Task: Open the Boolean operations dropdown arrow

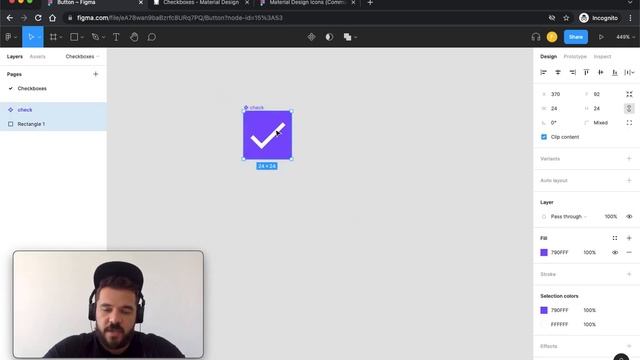Action: [356, 38]
